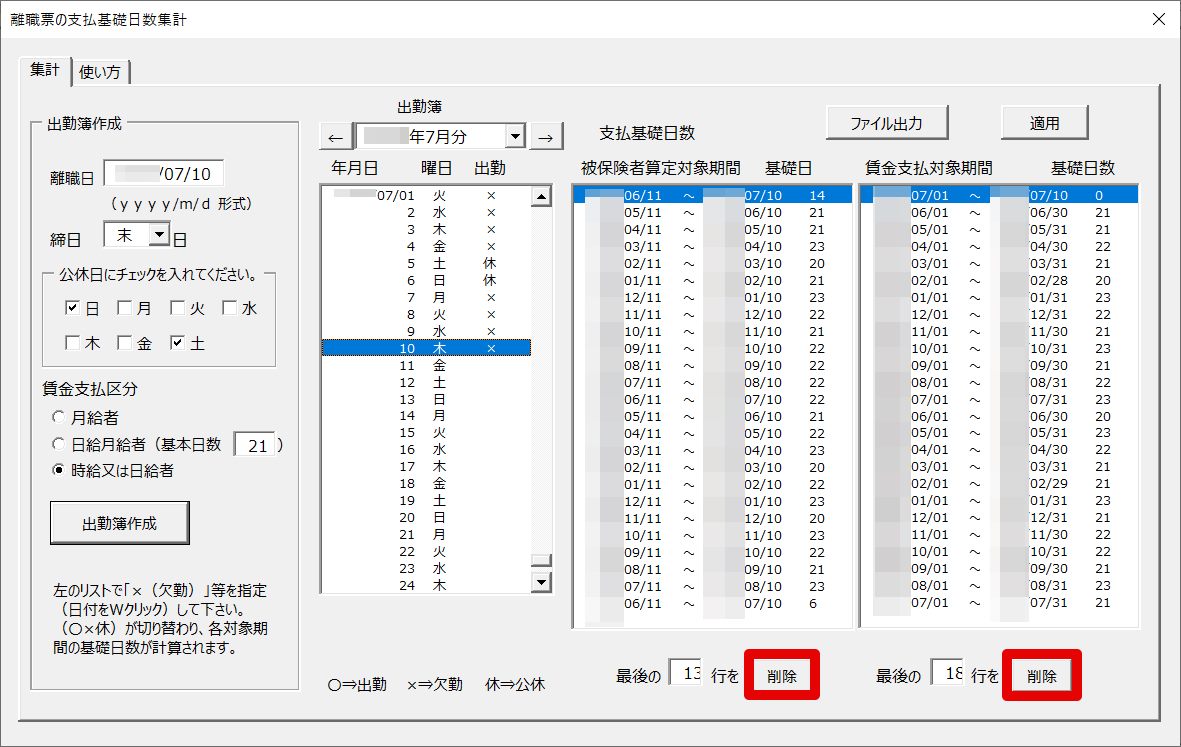Select period row 06/11 ～ 07/10 14
The height and width of the screenshot is (747, 1181).
(713, 196)
